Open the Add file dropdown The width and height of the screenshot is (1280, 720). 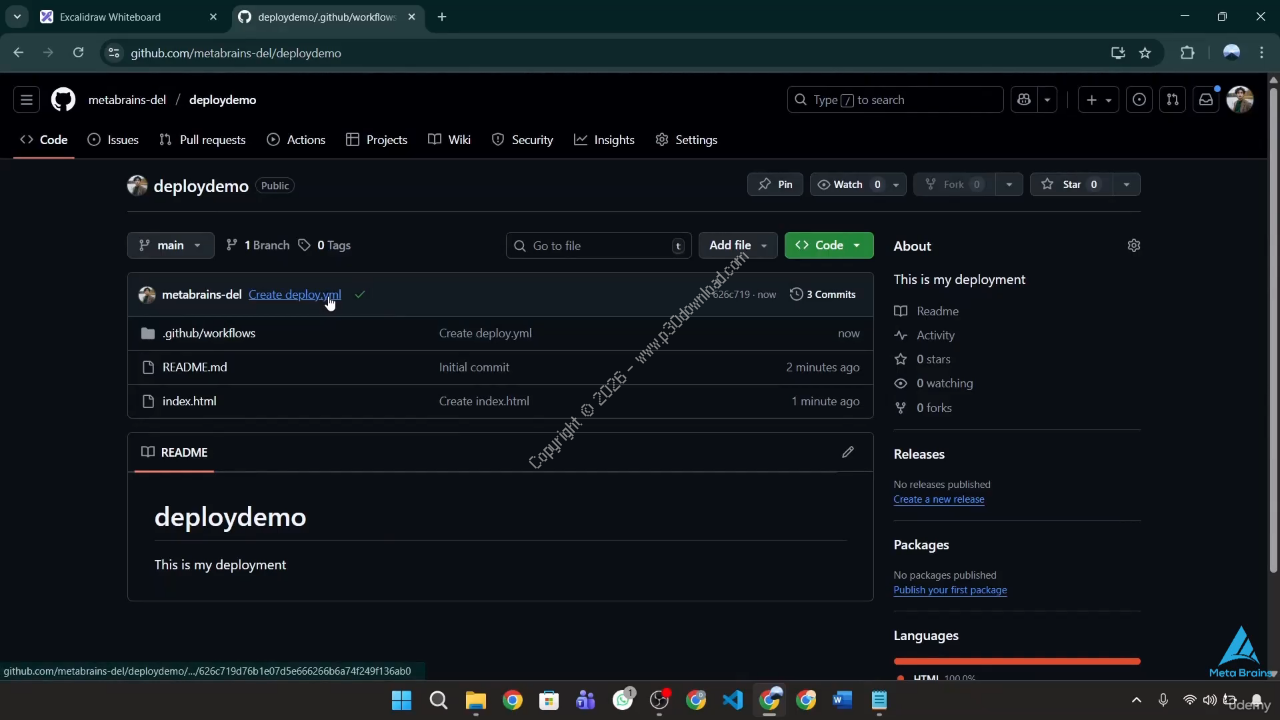738,245
